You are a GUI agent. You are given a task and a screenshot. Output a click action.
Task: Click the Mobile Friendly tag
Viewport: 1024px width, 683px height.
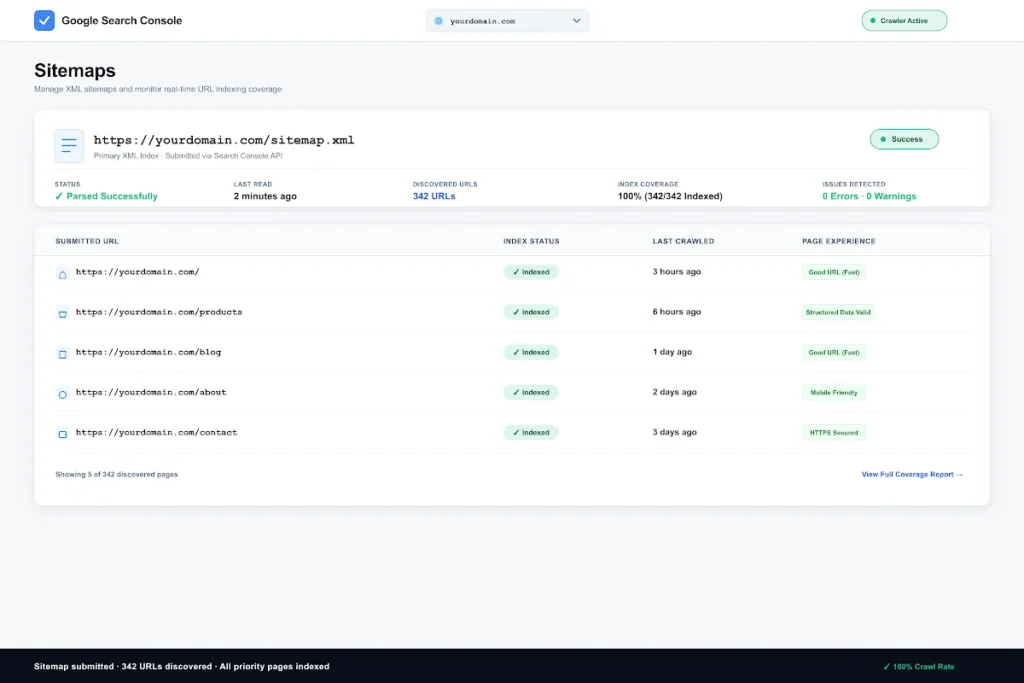[834, 392]
